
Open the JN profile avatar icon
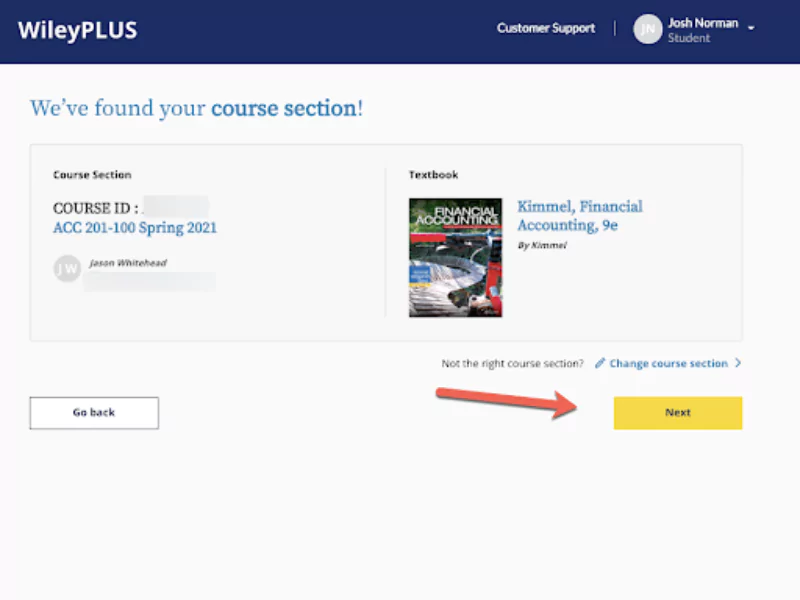pos(646,29)
